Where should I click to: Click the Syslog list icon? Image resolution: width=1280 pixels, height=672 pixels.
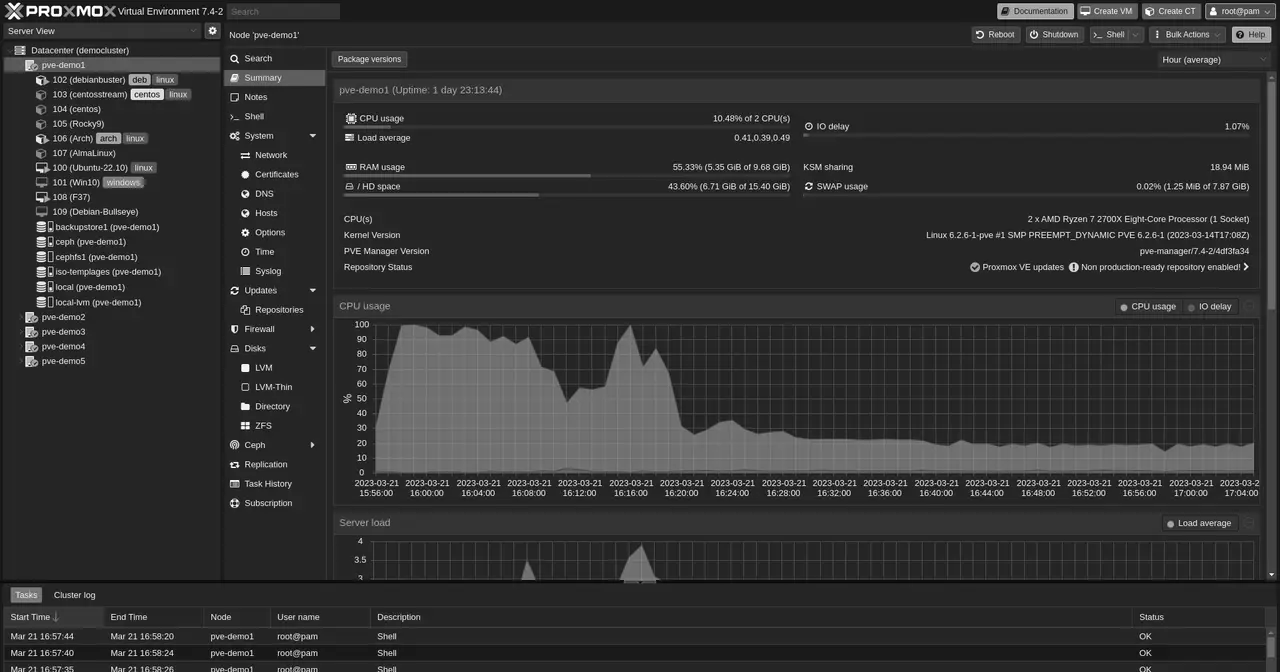tap(246, 271)
